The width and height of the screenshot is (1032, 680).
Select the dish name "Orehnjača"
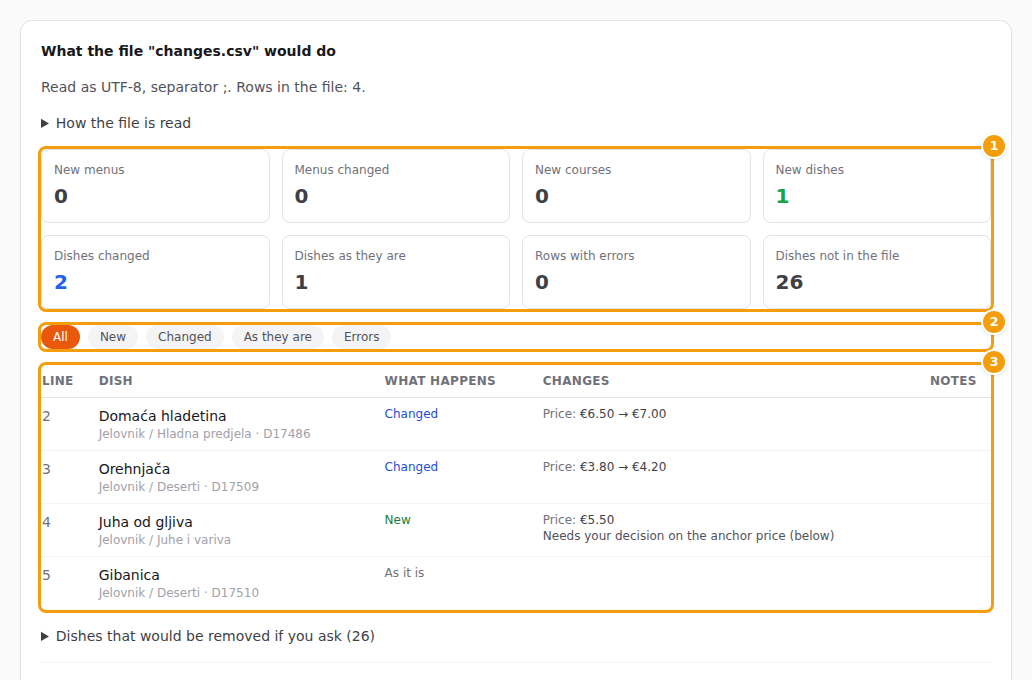pyautogui.click(x=134, y=469)
